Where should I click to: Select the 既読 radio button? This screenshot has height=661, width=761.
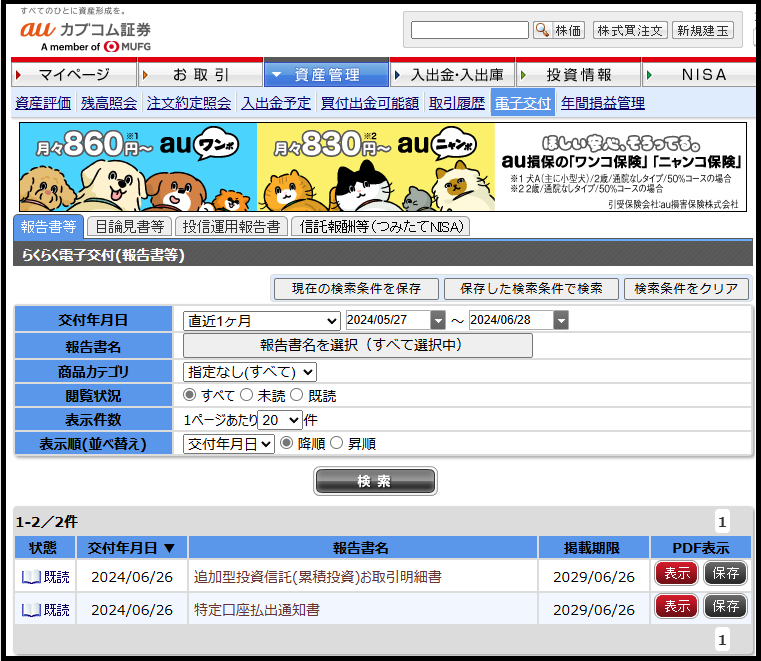297,395
